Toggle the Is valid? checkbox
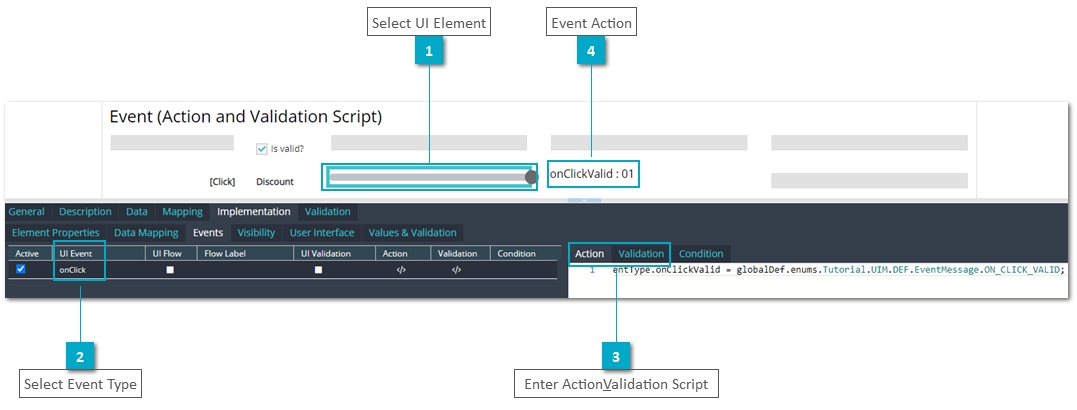This screenshot has width=1077, height=410. tap(262, 149)
